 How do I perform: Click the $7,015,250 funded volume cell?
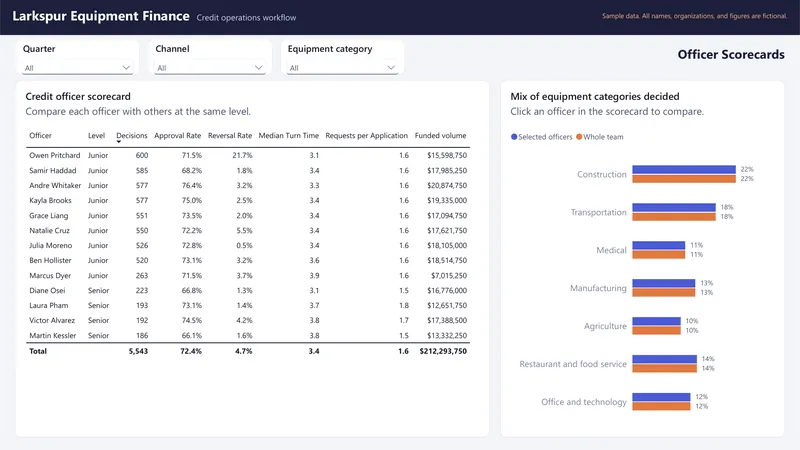[449, 276]
